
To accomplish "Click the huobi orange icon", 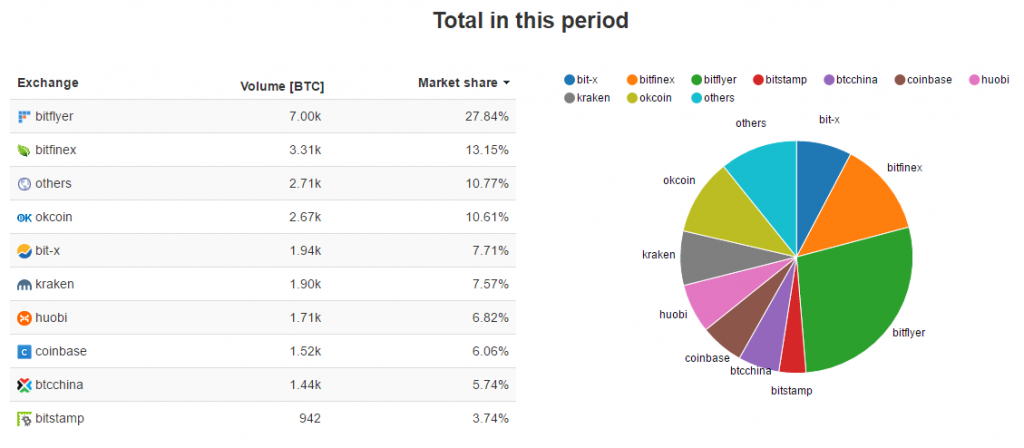I will [x=25, y=317].
